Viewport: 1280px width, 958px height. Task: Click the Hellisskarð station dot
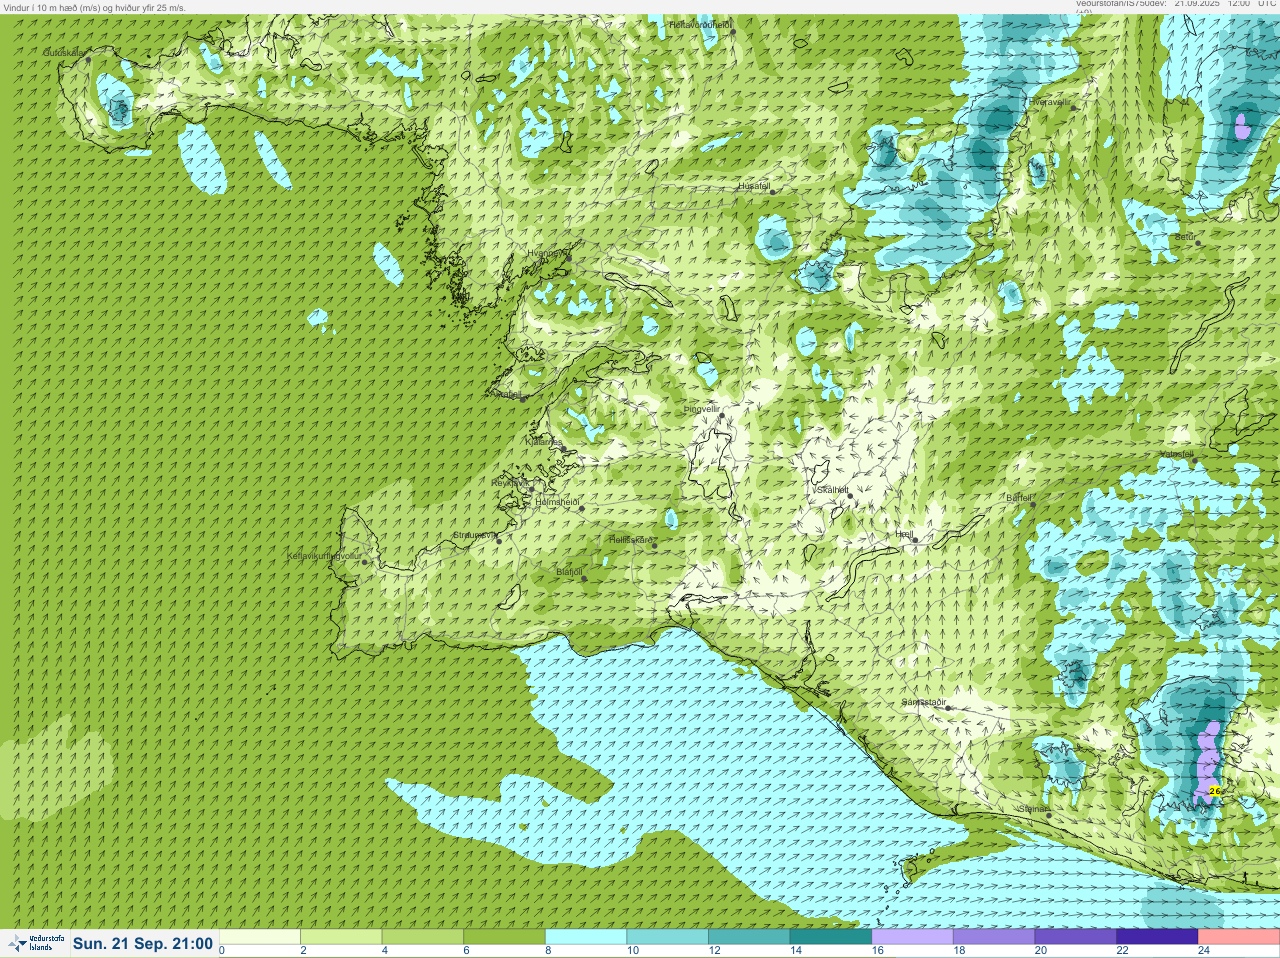point(654,546)
